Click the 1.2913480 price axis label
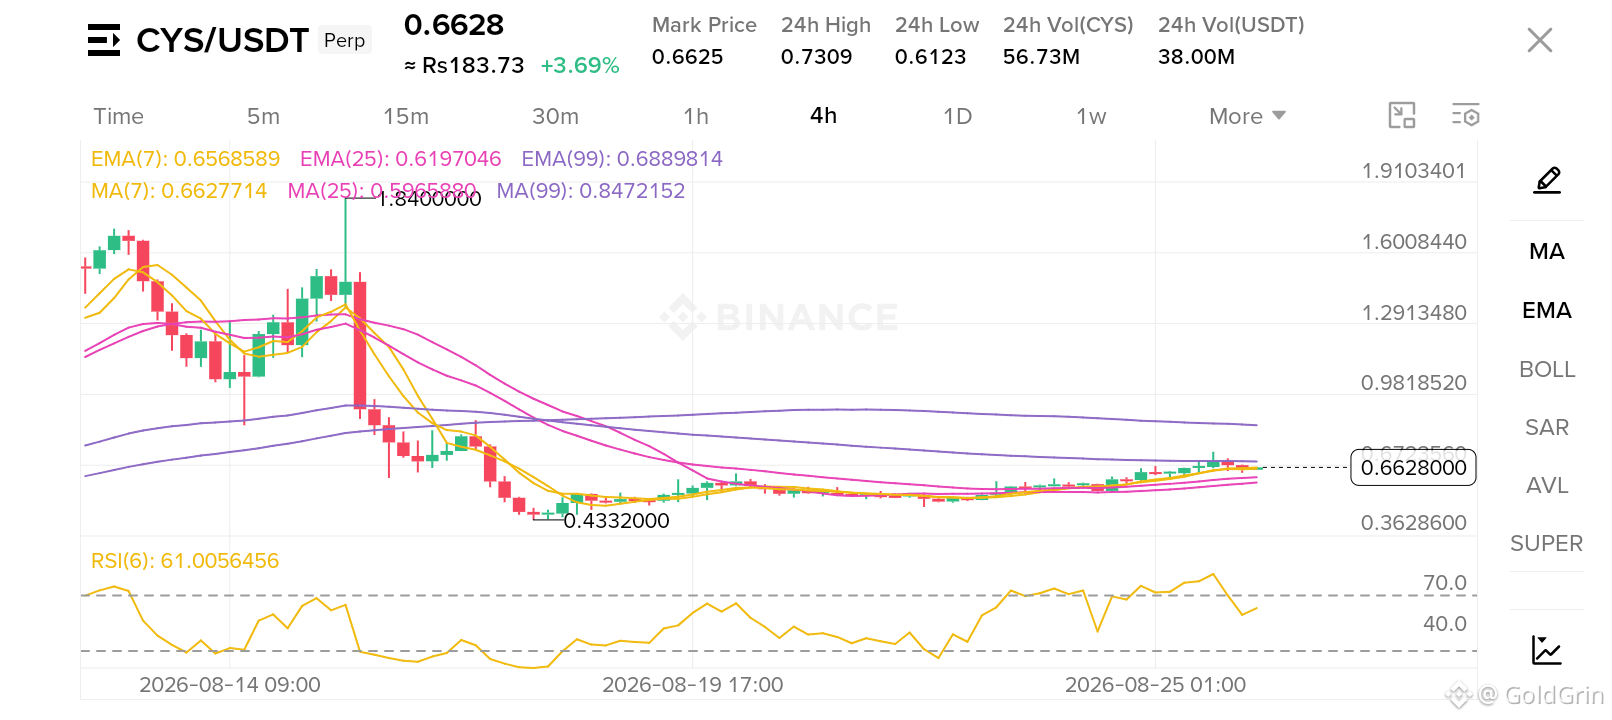Screen dimensions: 1612x720 coord(1414,313)
